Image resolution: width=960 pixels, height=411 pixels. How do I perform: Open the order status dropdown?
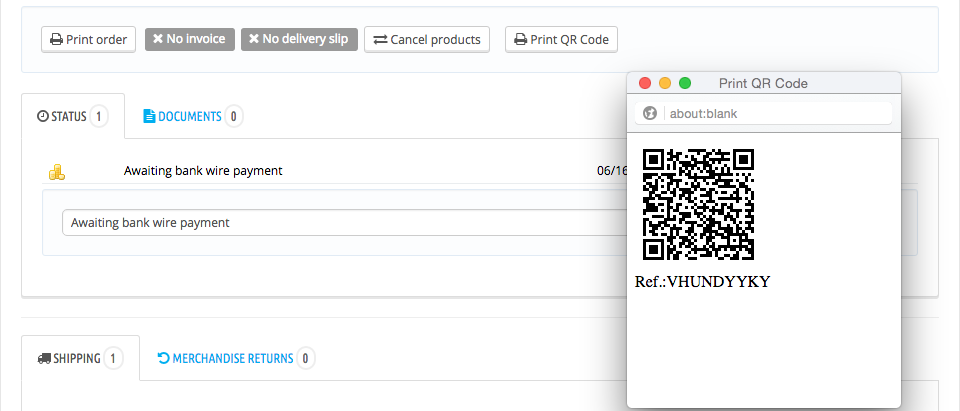[x=340, y=222]
